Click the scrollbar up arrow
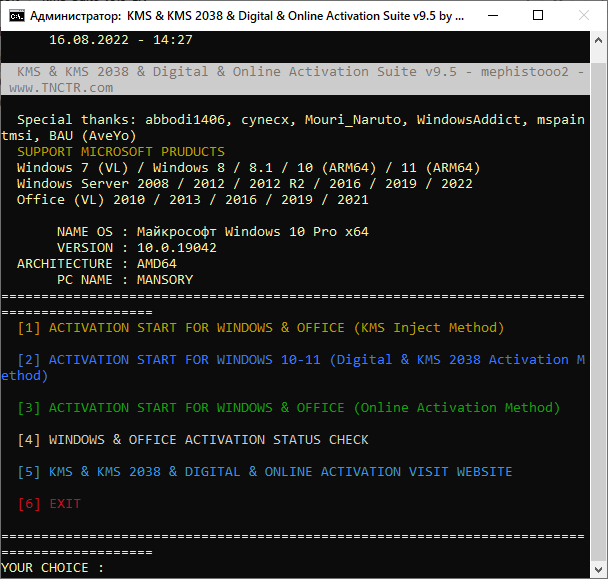 [596, 41]
